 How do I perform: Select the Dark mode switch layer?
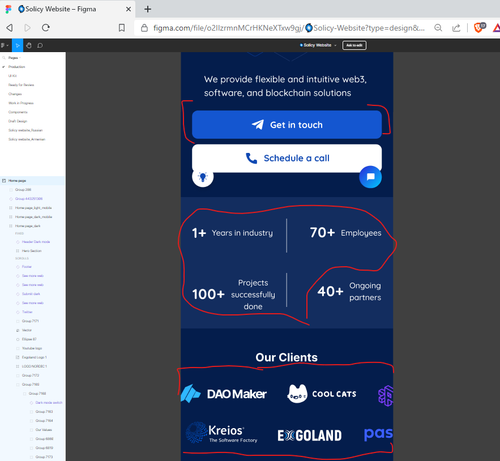(x=49, y=403)
